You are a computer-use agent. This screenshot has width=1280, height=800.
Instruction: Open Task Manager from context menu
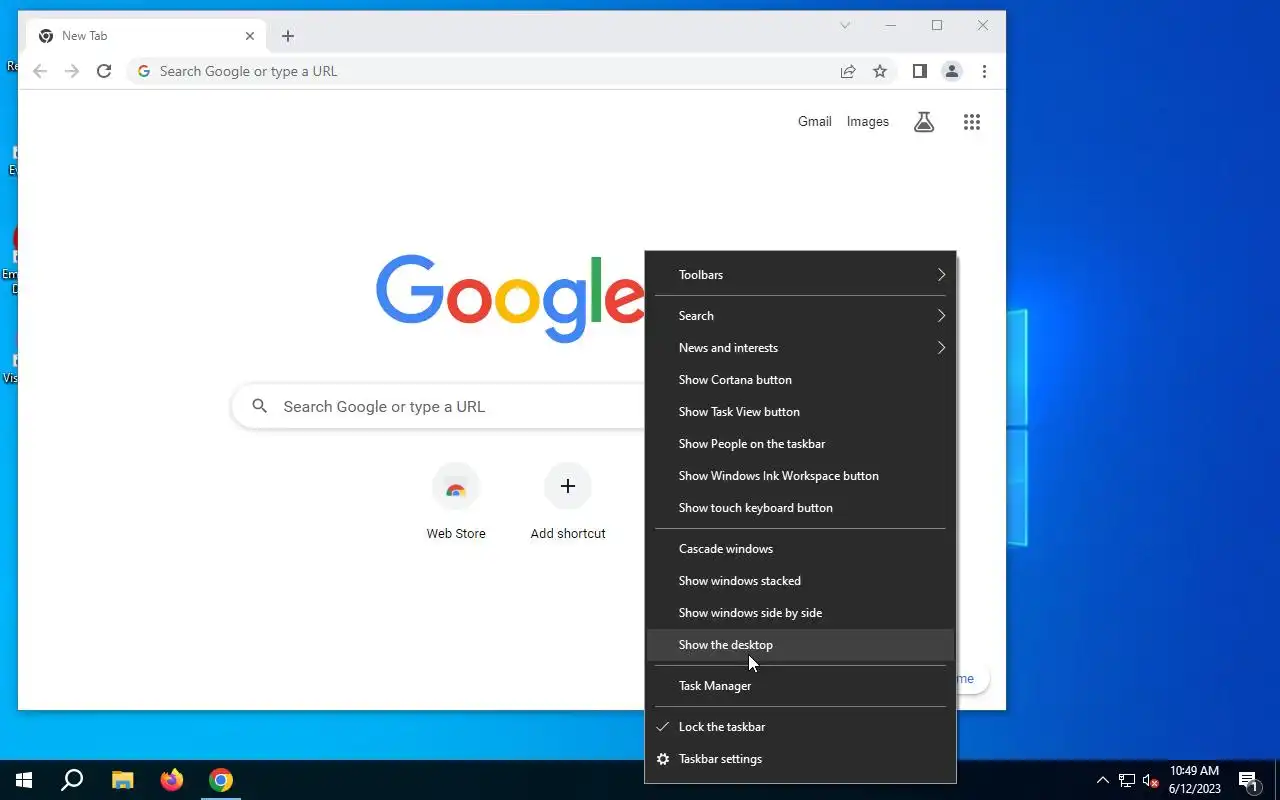pyautogui.click(x=800, y=686)
